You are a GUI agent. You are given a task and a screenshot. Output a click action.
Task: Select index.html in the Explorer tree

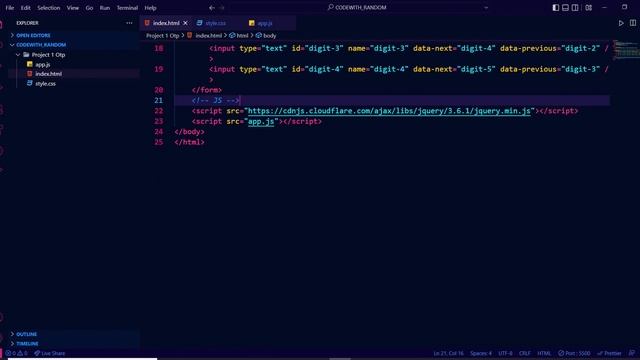coord(48,74)
